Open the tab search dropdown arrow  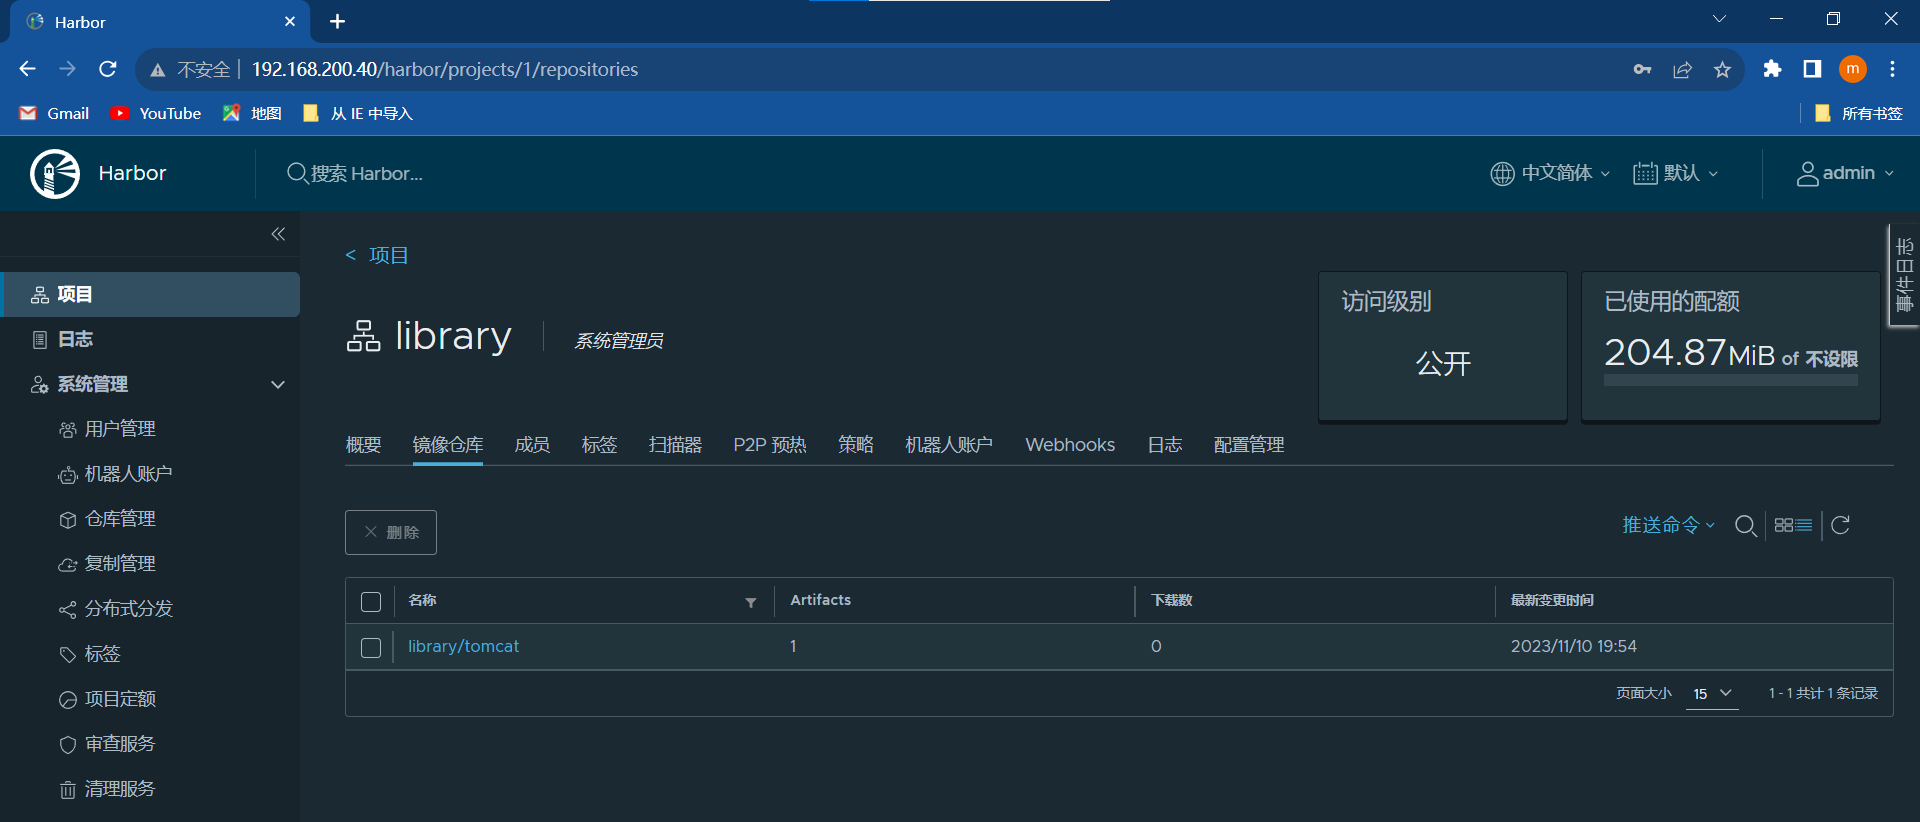pos(1719,19)
